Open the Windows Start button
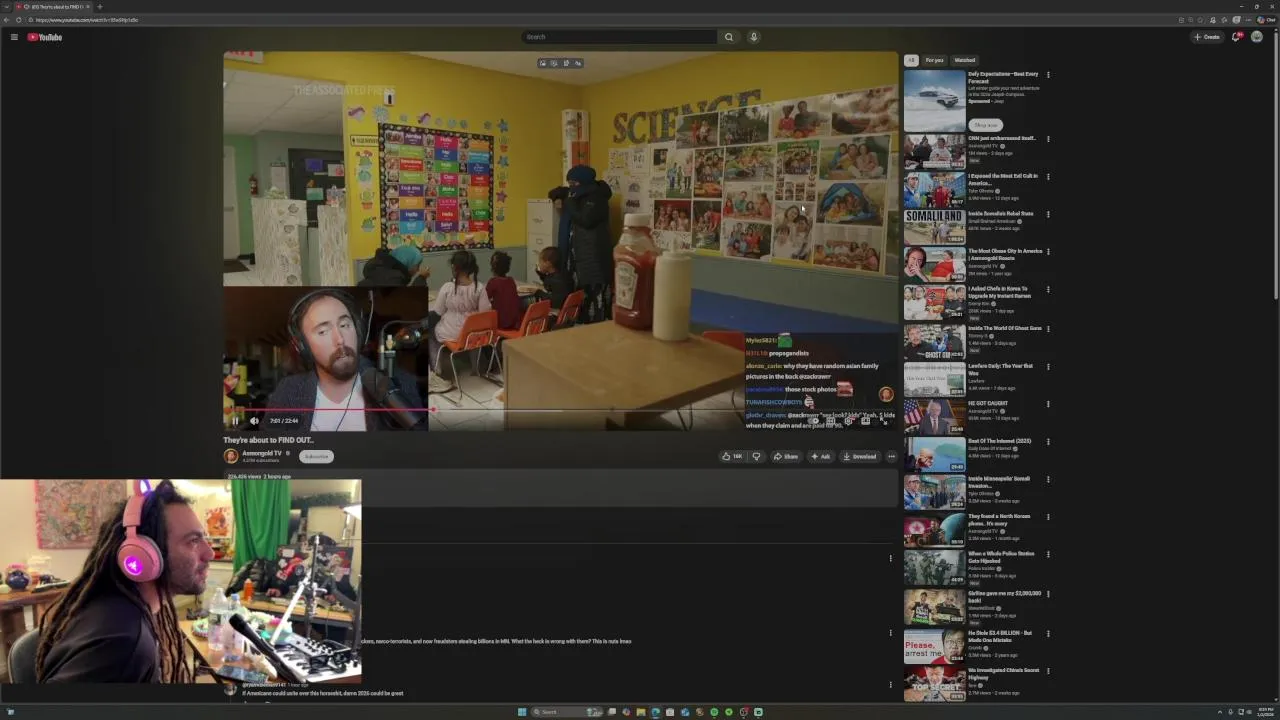The width and height of the screenshot is (1280, 720). point(522,712)
